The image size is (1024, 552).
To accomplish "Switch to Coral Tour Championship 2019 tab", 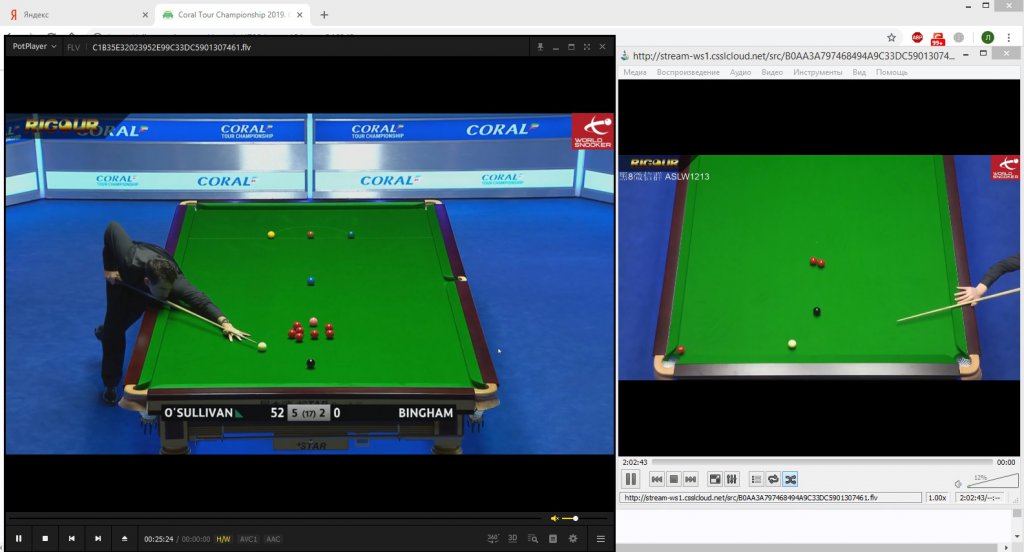I will tap(232, 14).
